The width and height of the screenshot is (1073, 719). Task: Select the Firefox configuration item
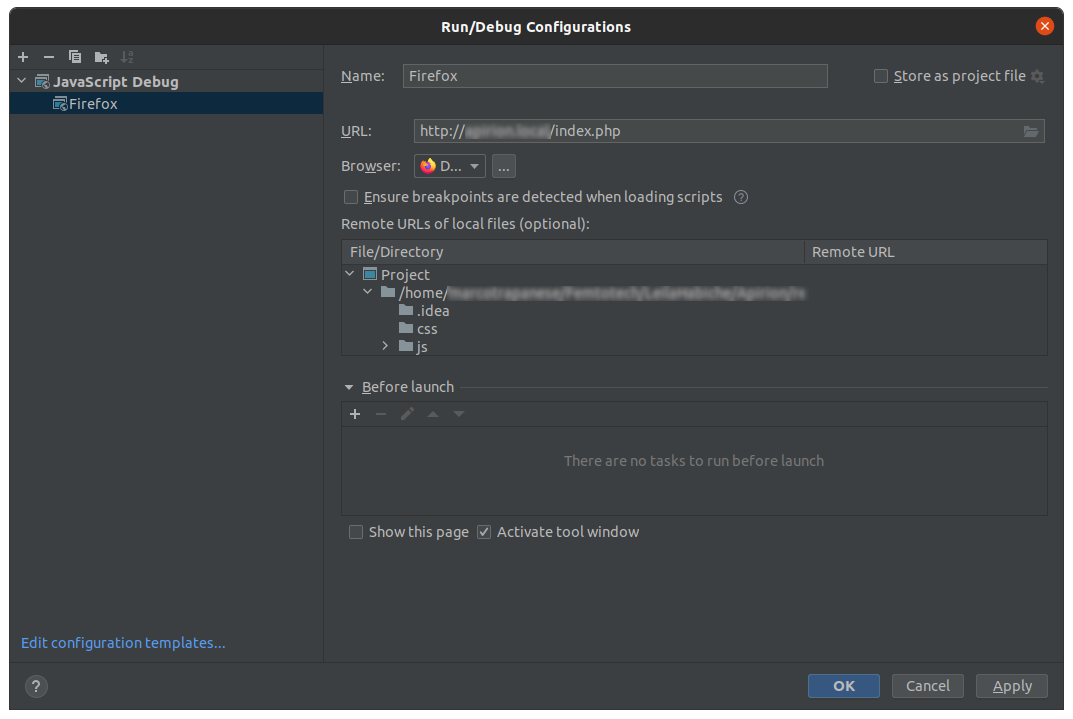coord(93,103)
